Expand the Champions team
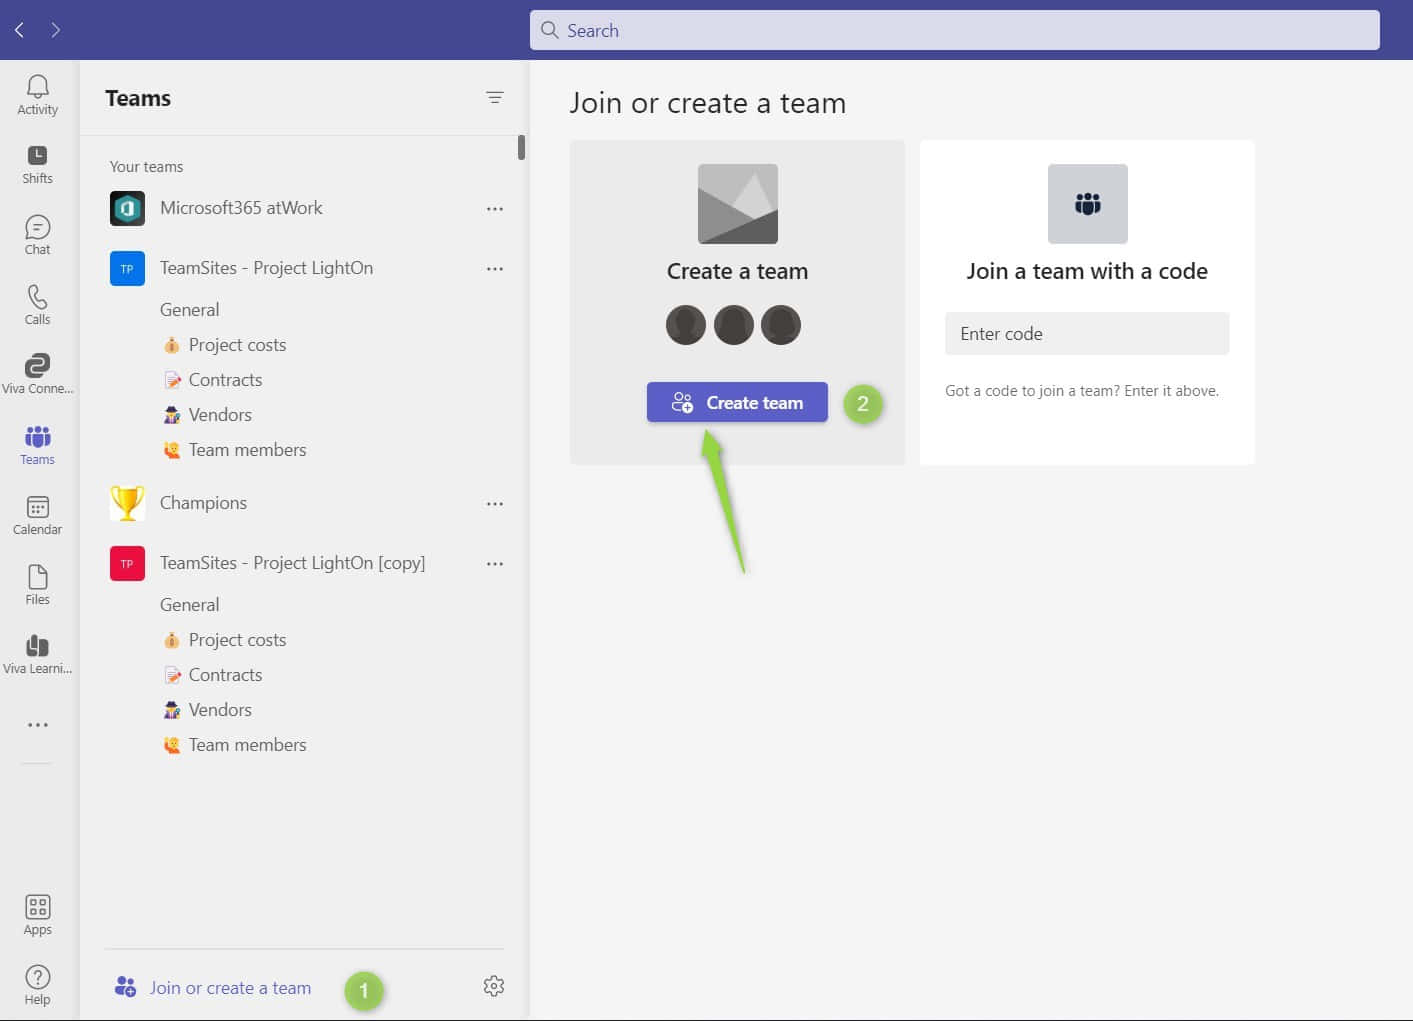Screen dimensions: 1413x1021 click(x=203, y=503)
